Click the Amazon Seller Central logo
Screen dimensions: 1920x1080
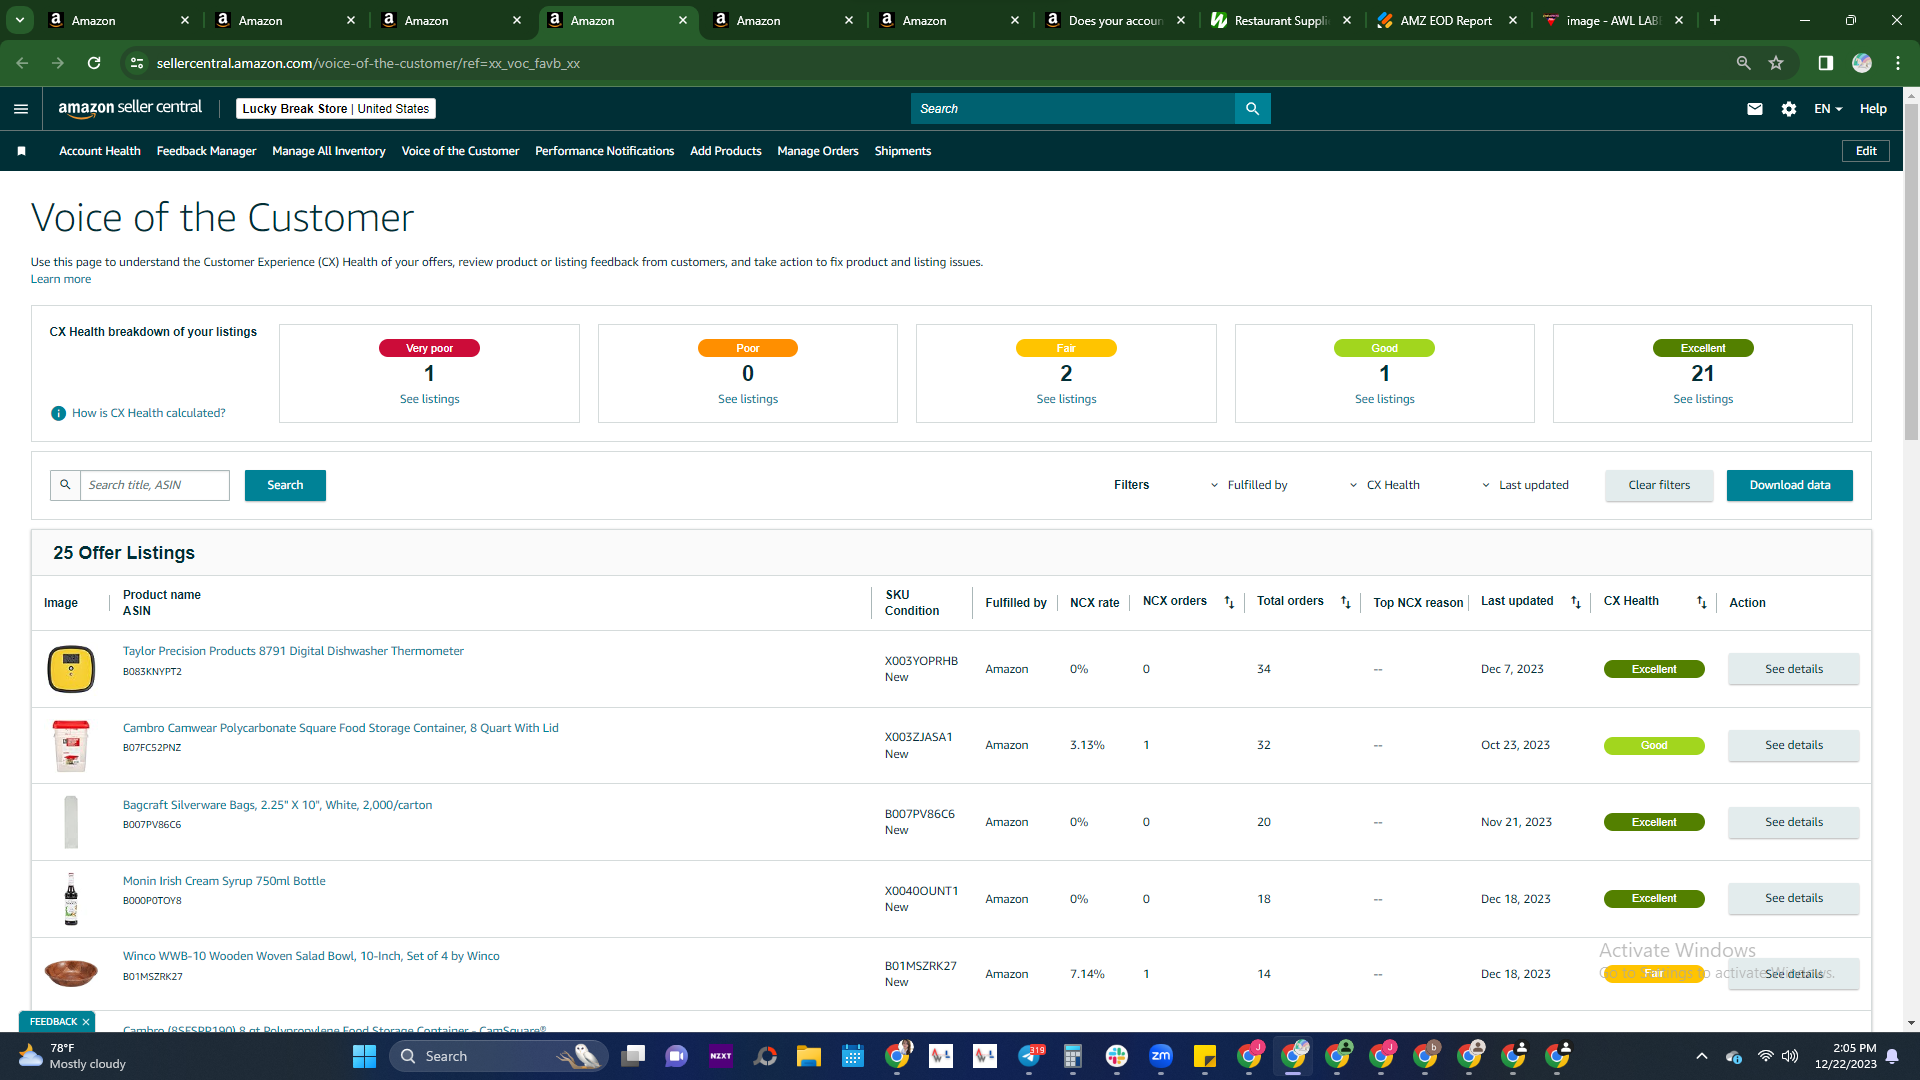(130, 108)
